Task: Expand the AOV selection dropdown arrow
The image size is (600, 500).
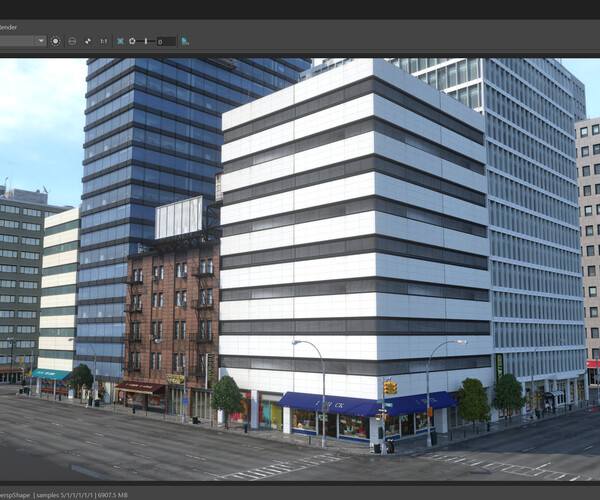Action: pyautogui.click(x=41, y=41)
